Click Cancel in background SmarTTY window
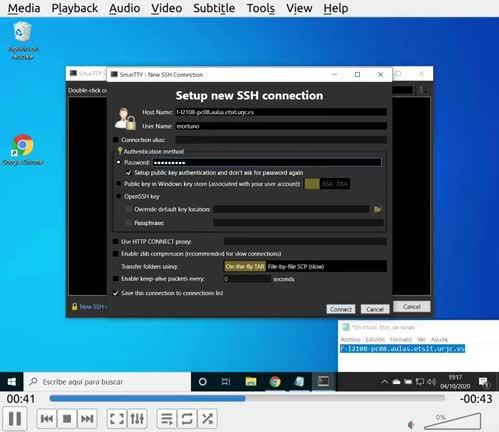This screenshot has width=499, height=432. (x=412, y=306)
